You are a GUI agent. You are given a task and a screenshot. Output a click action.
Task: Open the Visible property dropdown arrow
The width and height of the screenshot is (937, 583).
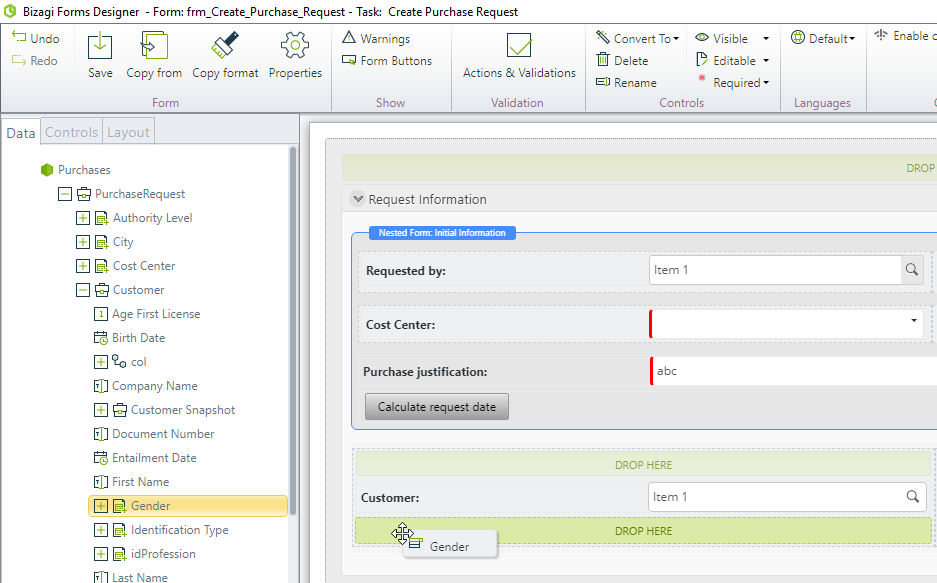(766, 39)
